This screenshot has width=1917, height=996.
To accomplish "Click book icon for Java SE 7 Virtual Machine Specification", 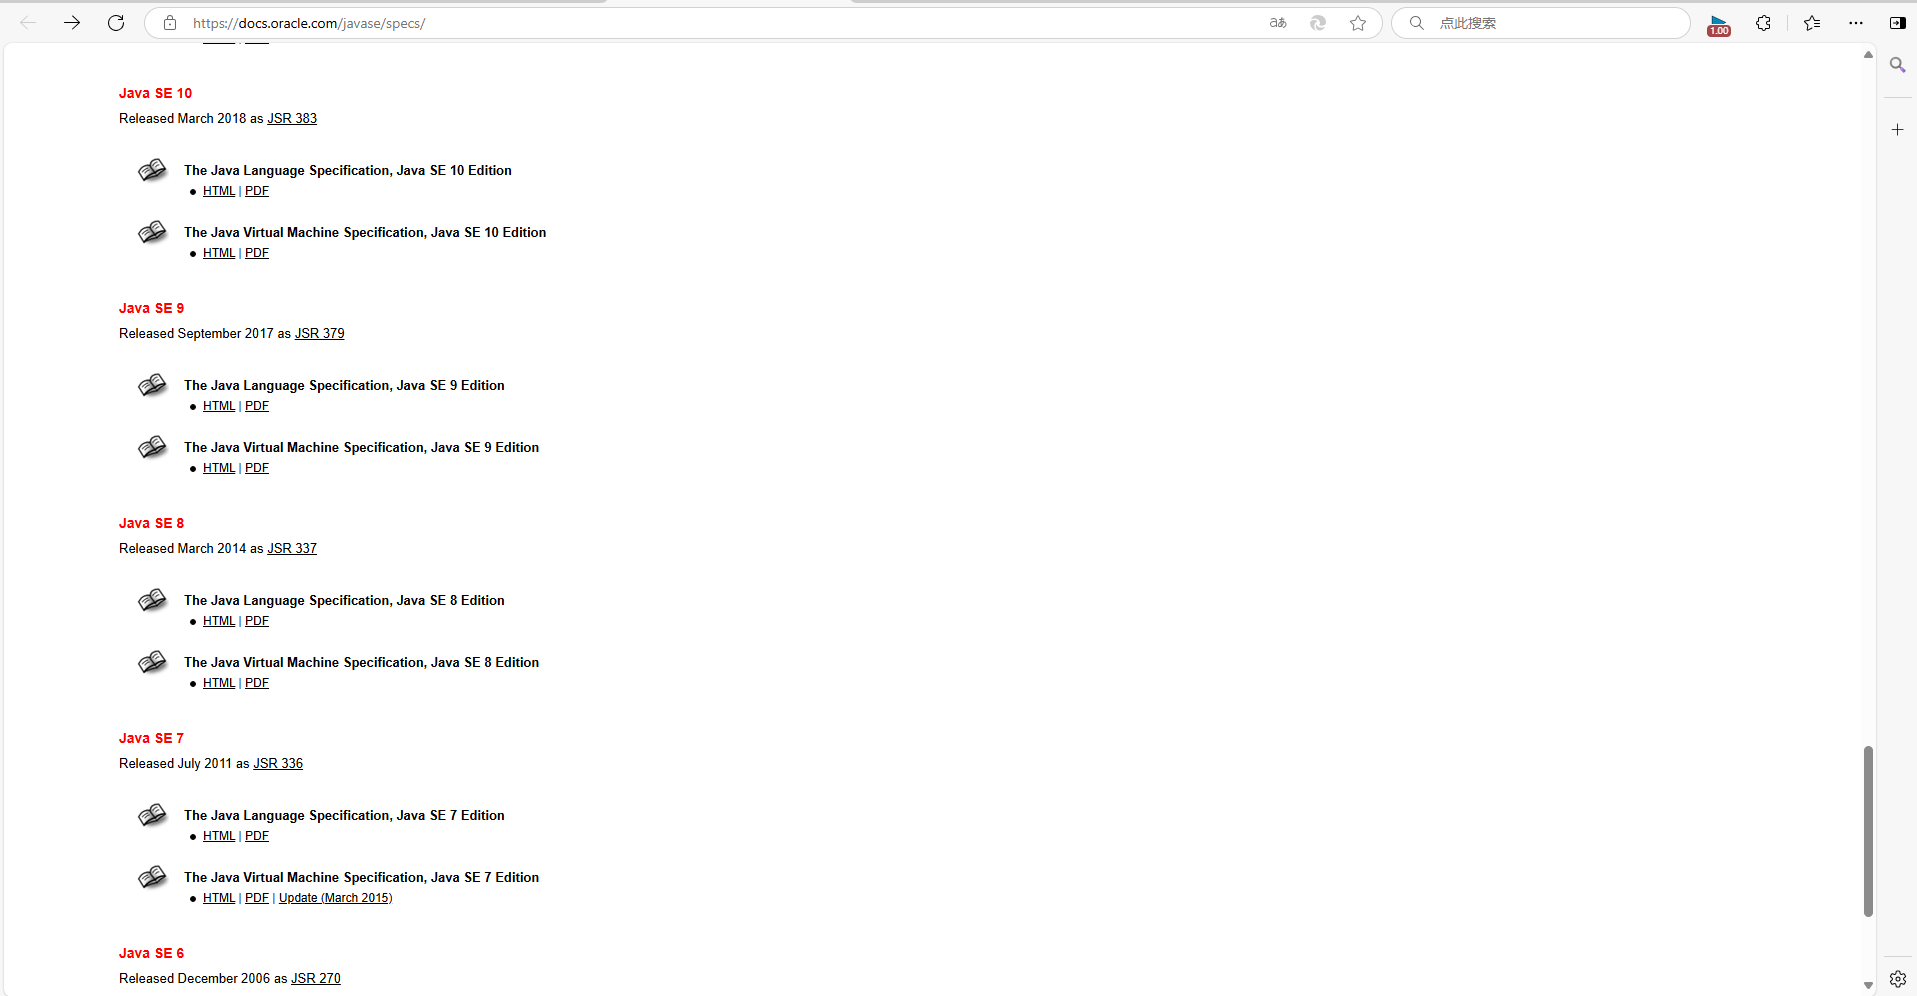I will [152, 877].
